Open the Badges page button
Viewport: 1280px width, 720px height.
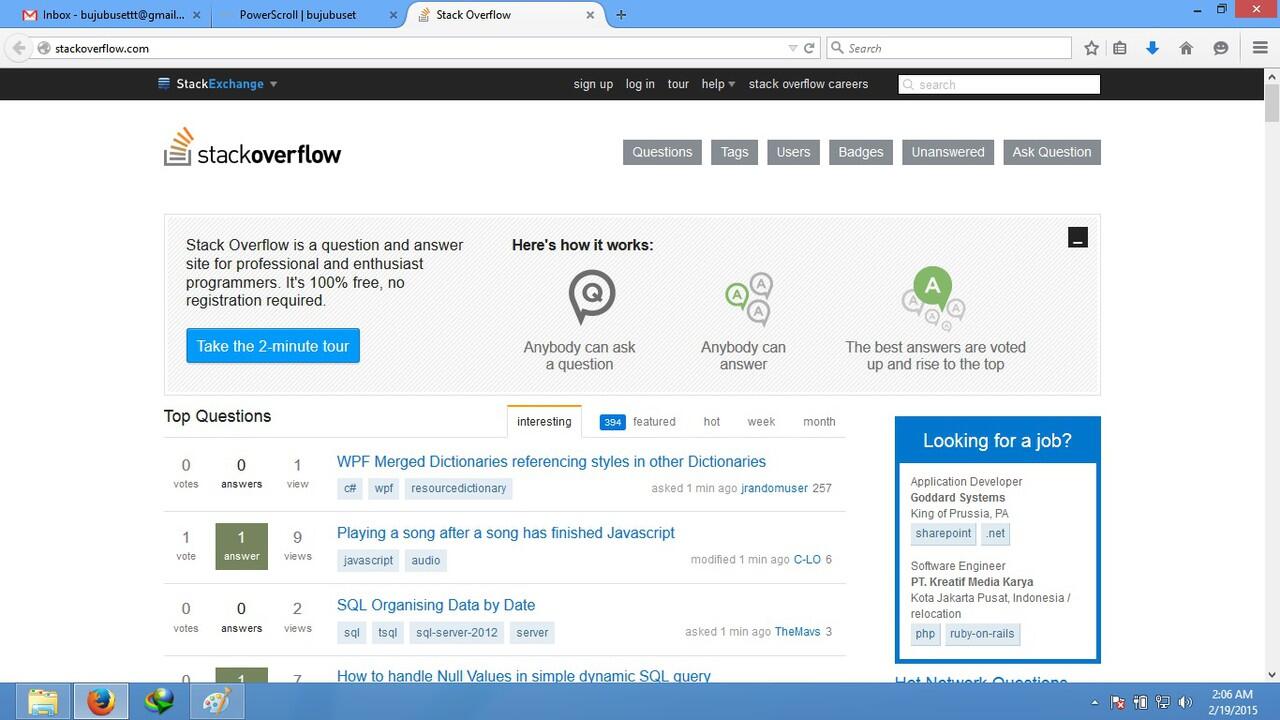pos(861,152)
